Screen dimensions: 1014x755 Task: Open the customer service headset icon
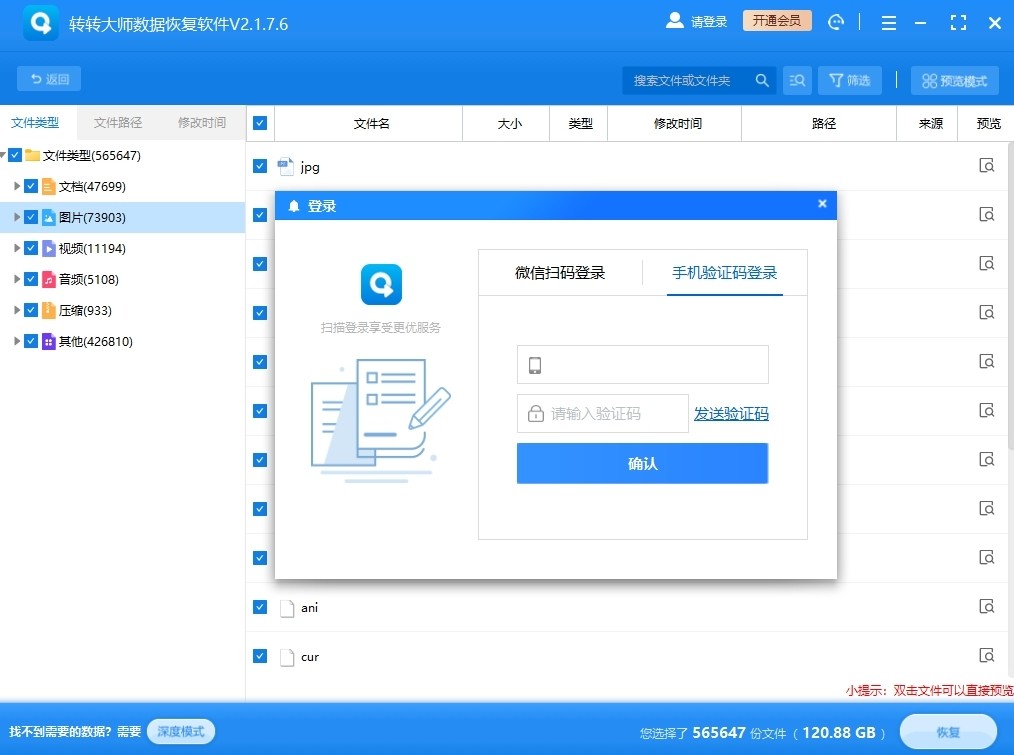pyautogui.click(x=836, y=21)
